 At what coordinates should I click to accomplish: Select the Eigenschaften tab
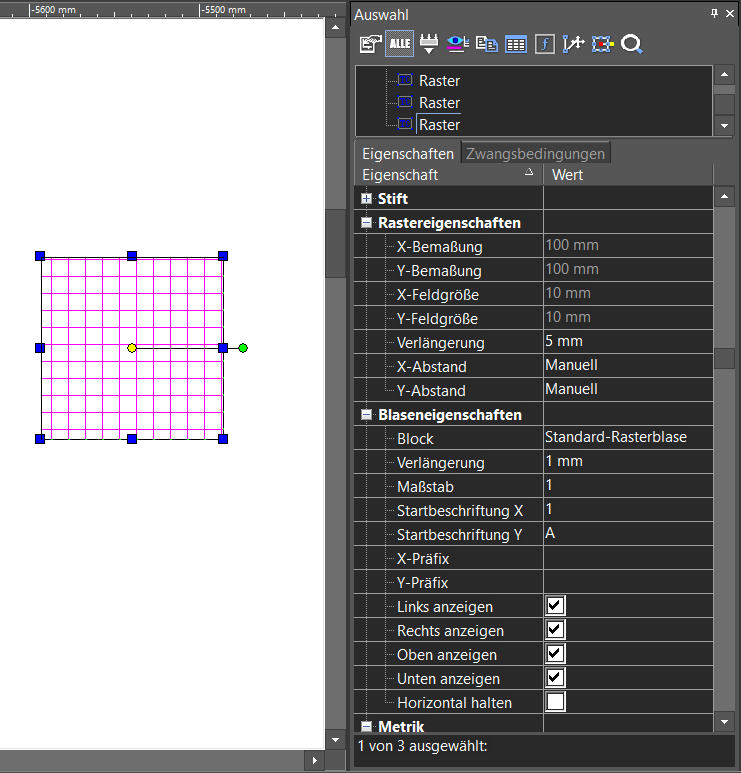point(408,153)
